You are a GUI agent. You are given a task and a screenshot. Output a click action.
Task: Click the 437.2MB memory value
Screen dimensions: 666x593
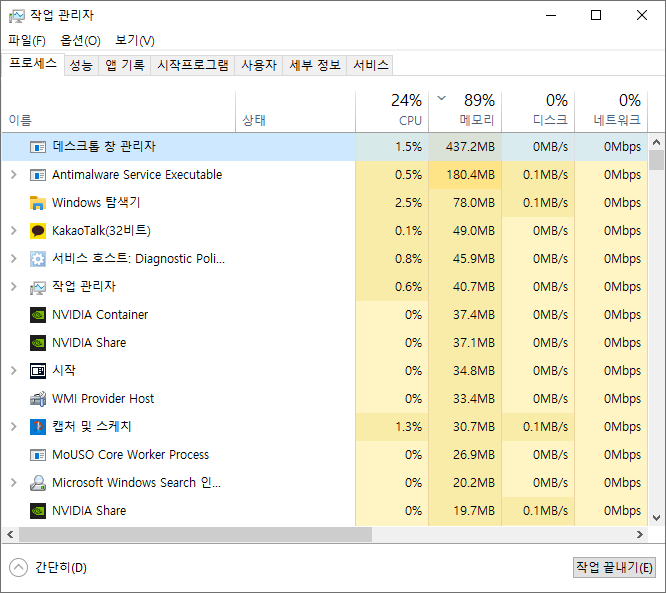coord(470,147)
